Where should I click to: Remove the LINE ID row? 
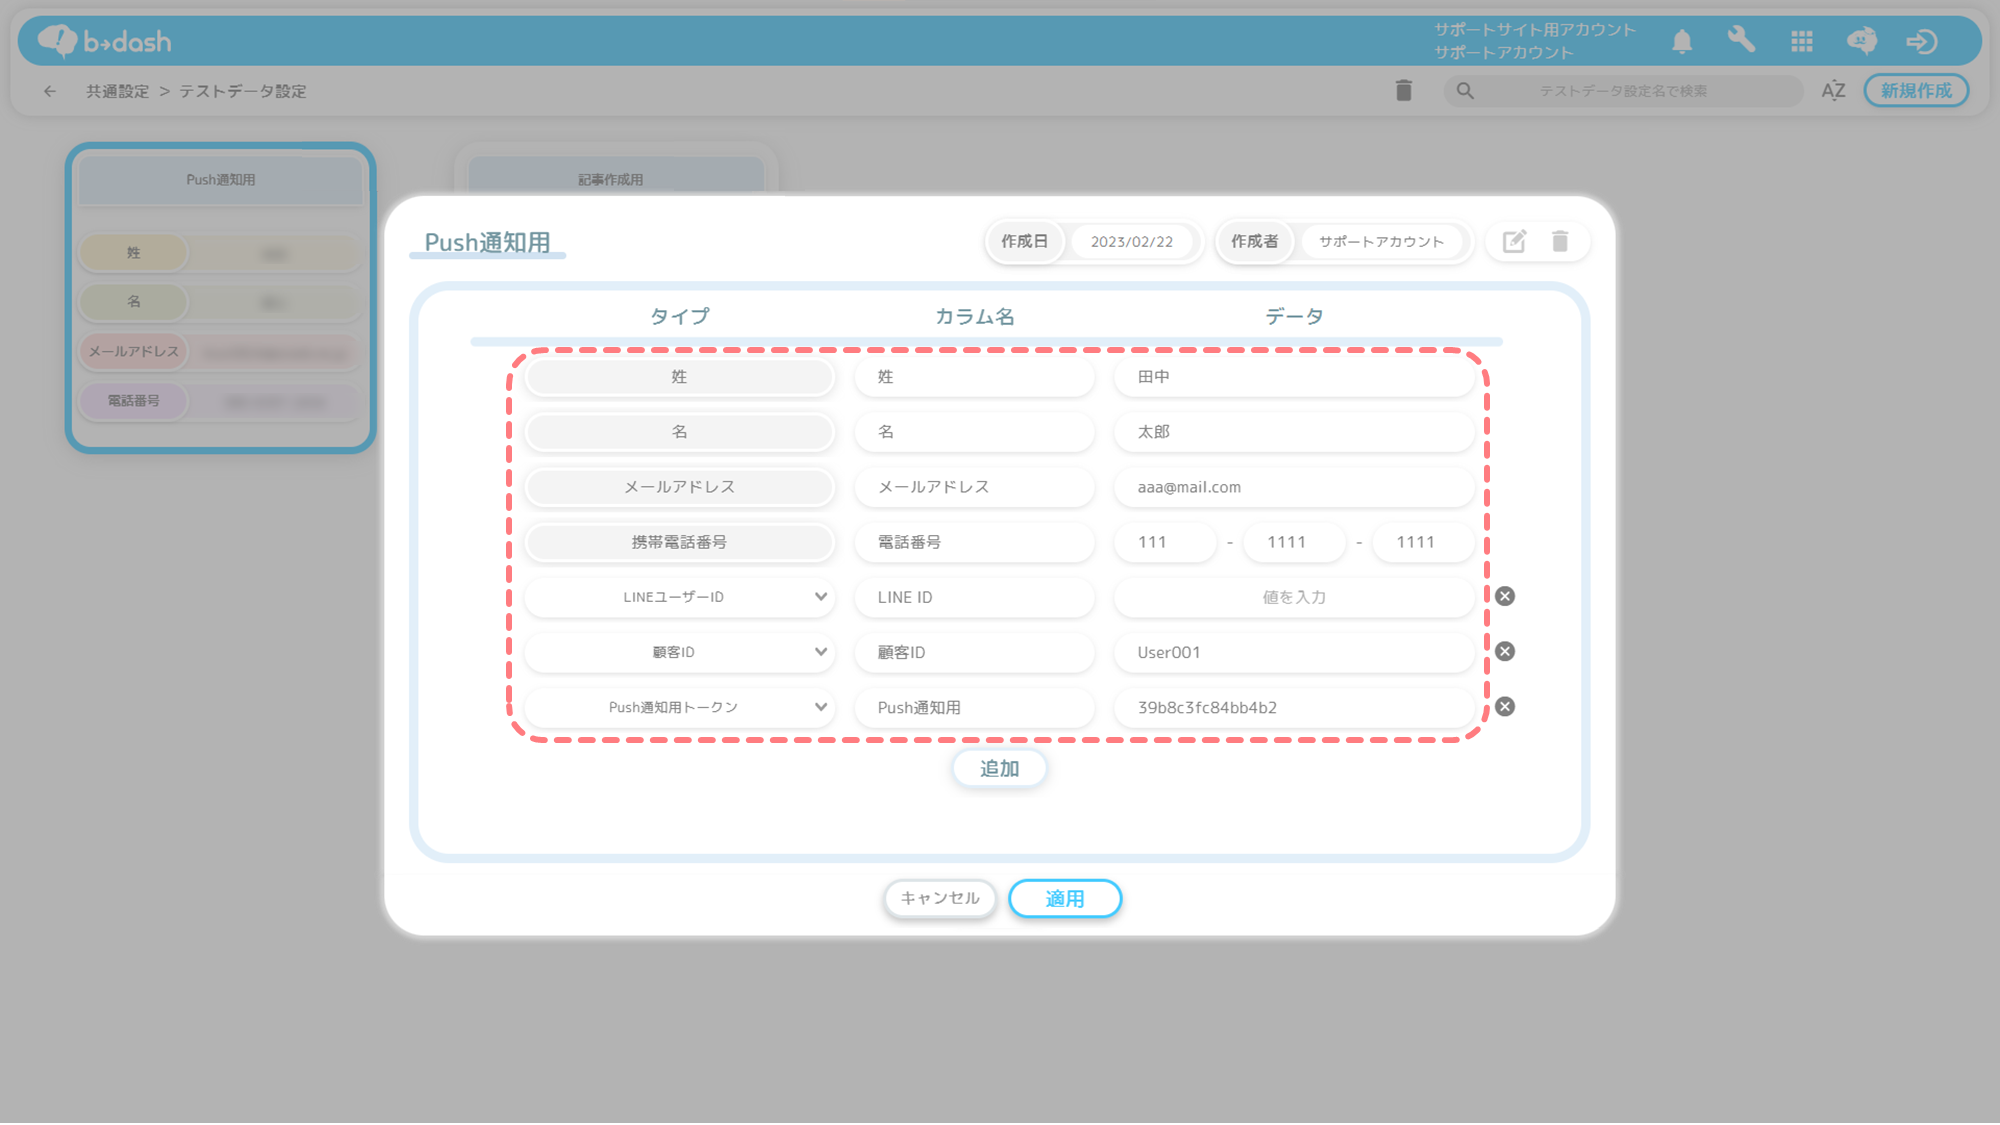[x=1505, y=596]
